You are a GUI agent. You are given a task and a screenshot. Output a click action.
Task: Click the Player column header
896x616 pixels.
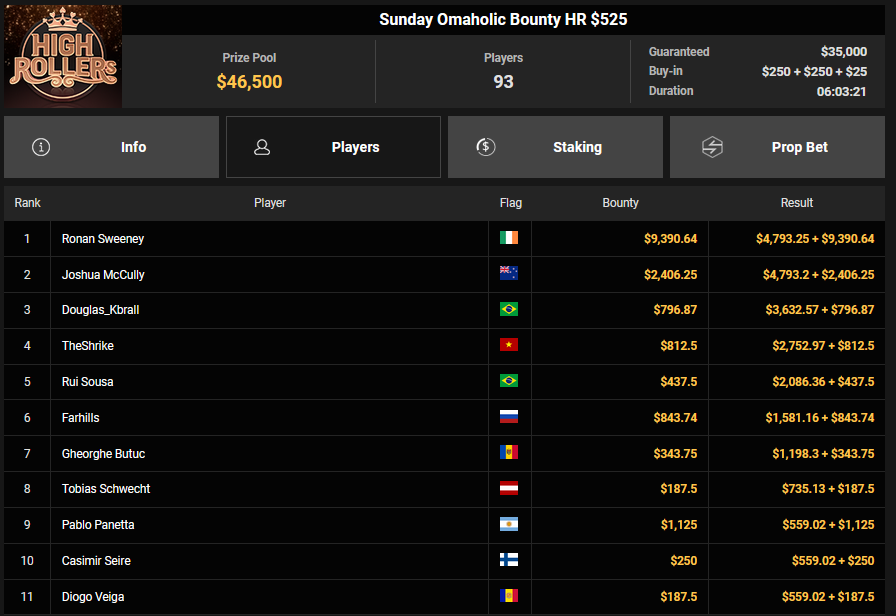tap(269, 203)
